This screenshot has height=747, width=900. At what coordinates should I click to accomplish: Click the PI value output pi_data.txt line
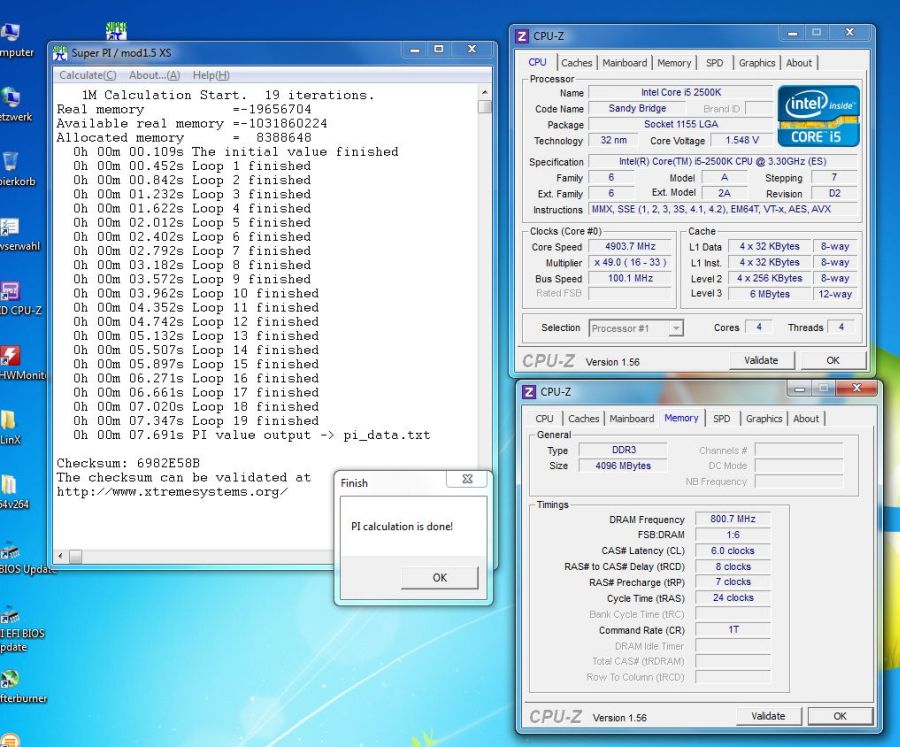[251, 435]
